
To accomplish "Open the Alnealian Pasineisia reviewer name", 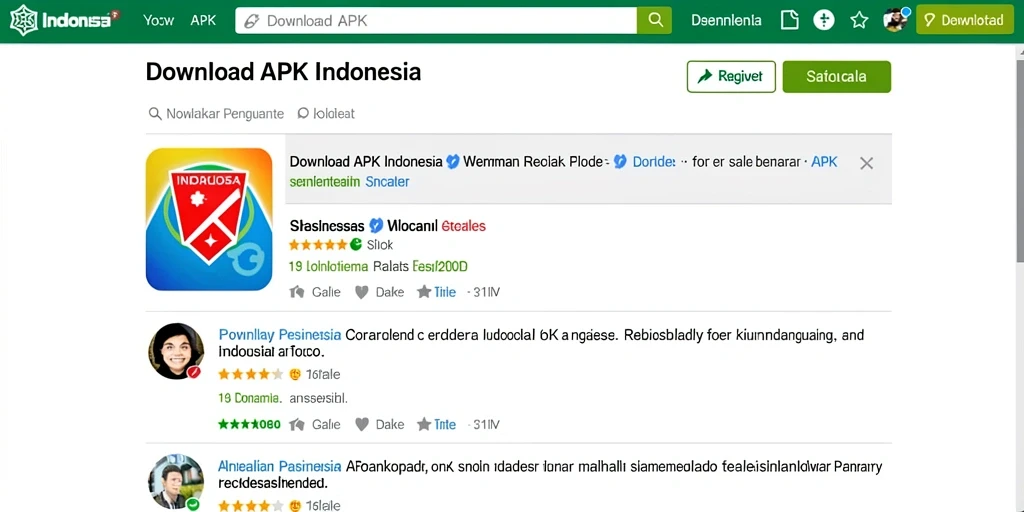I will 280,466.
